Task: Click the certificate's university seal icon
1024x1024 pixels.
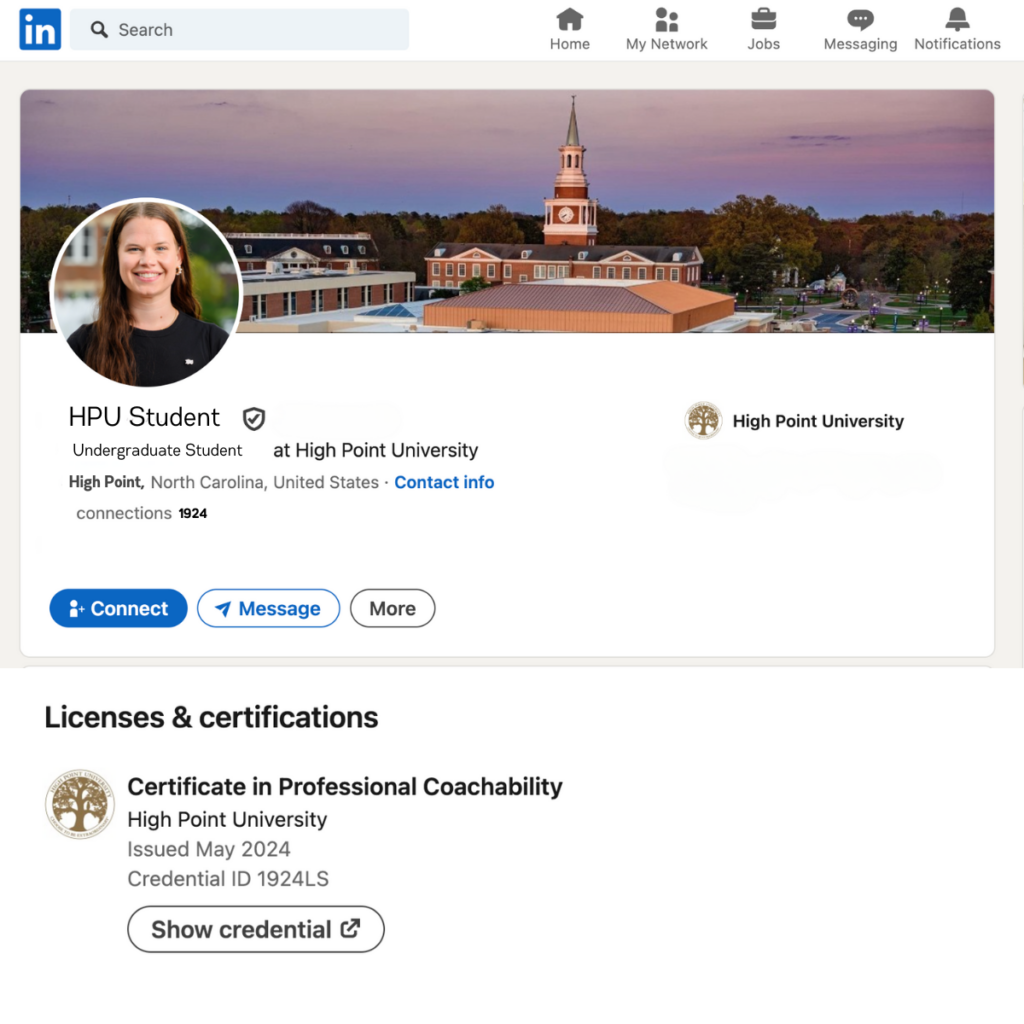Action: tap(79, 803)
